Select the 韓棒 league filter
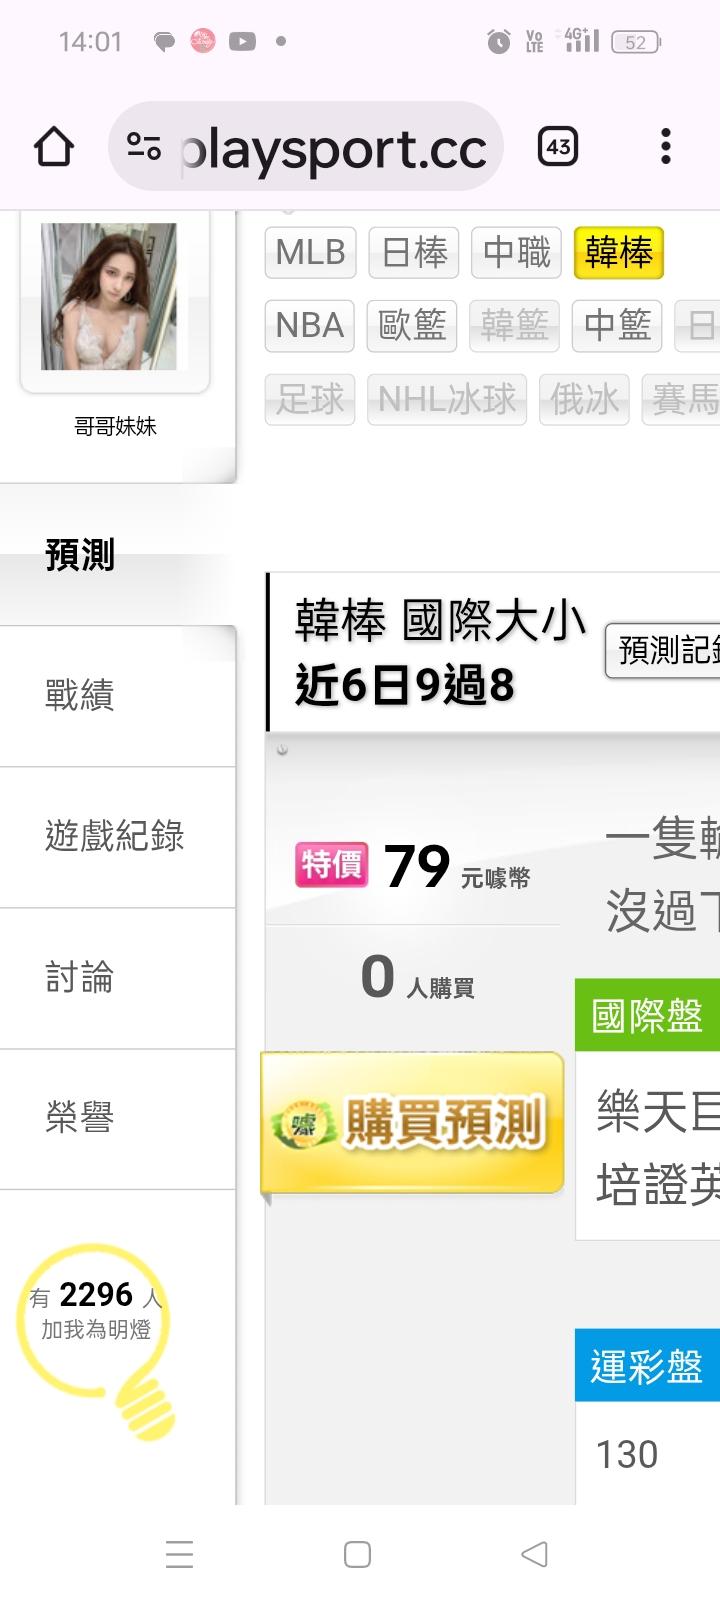Image resolution: width=720 pixels, height=1604 pixels. [619, 252]
